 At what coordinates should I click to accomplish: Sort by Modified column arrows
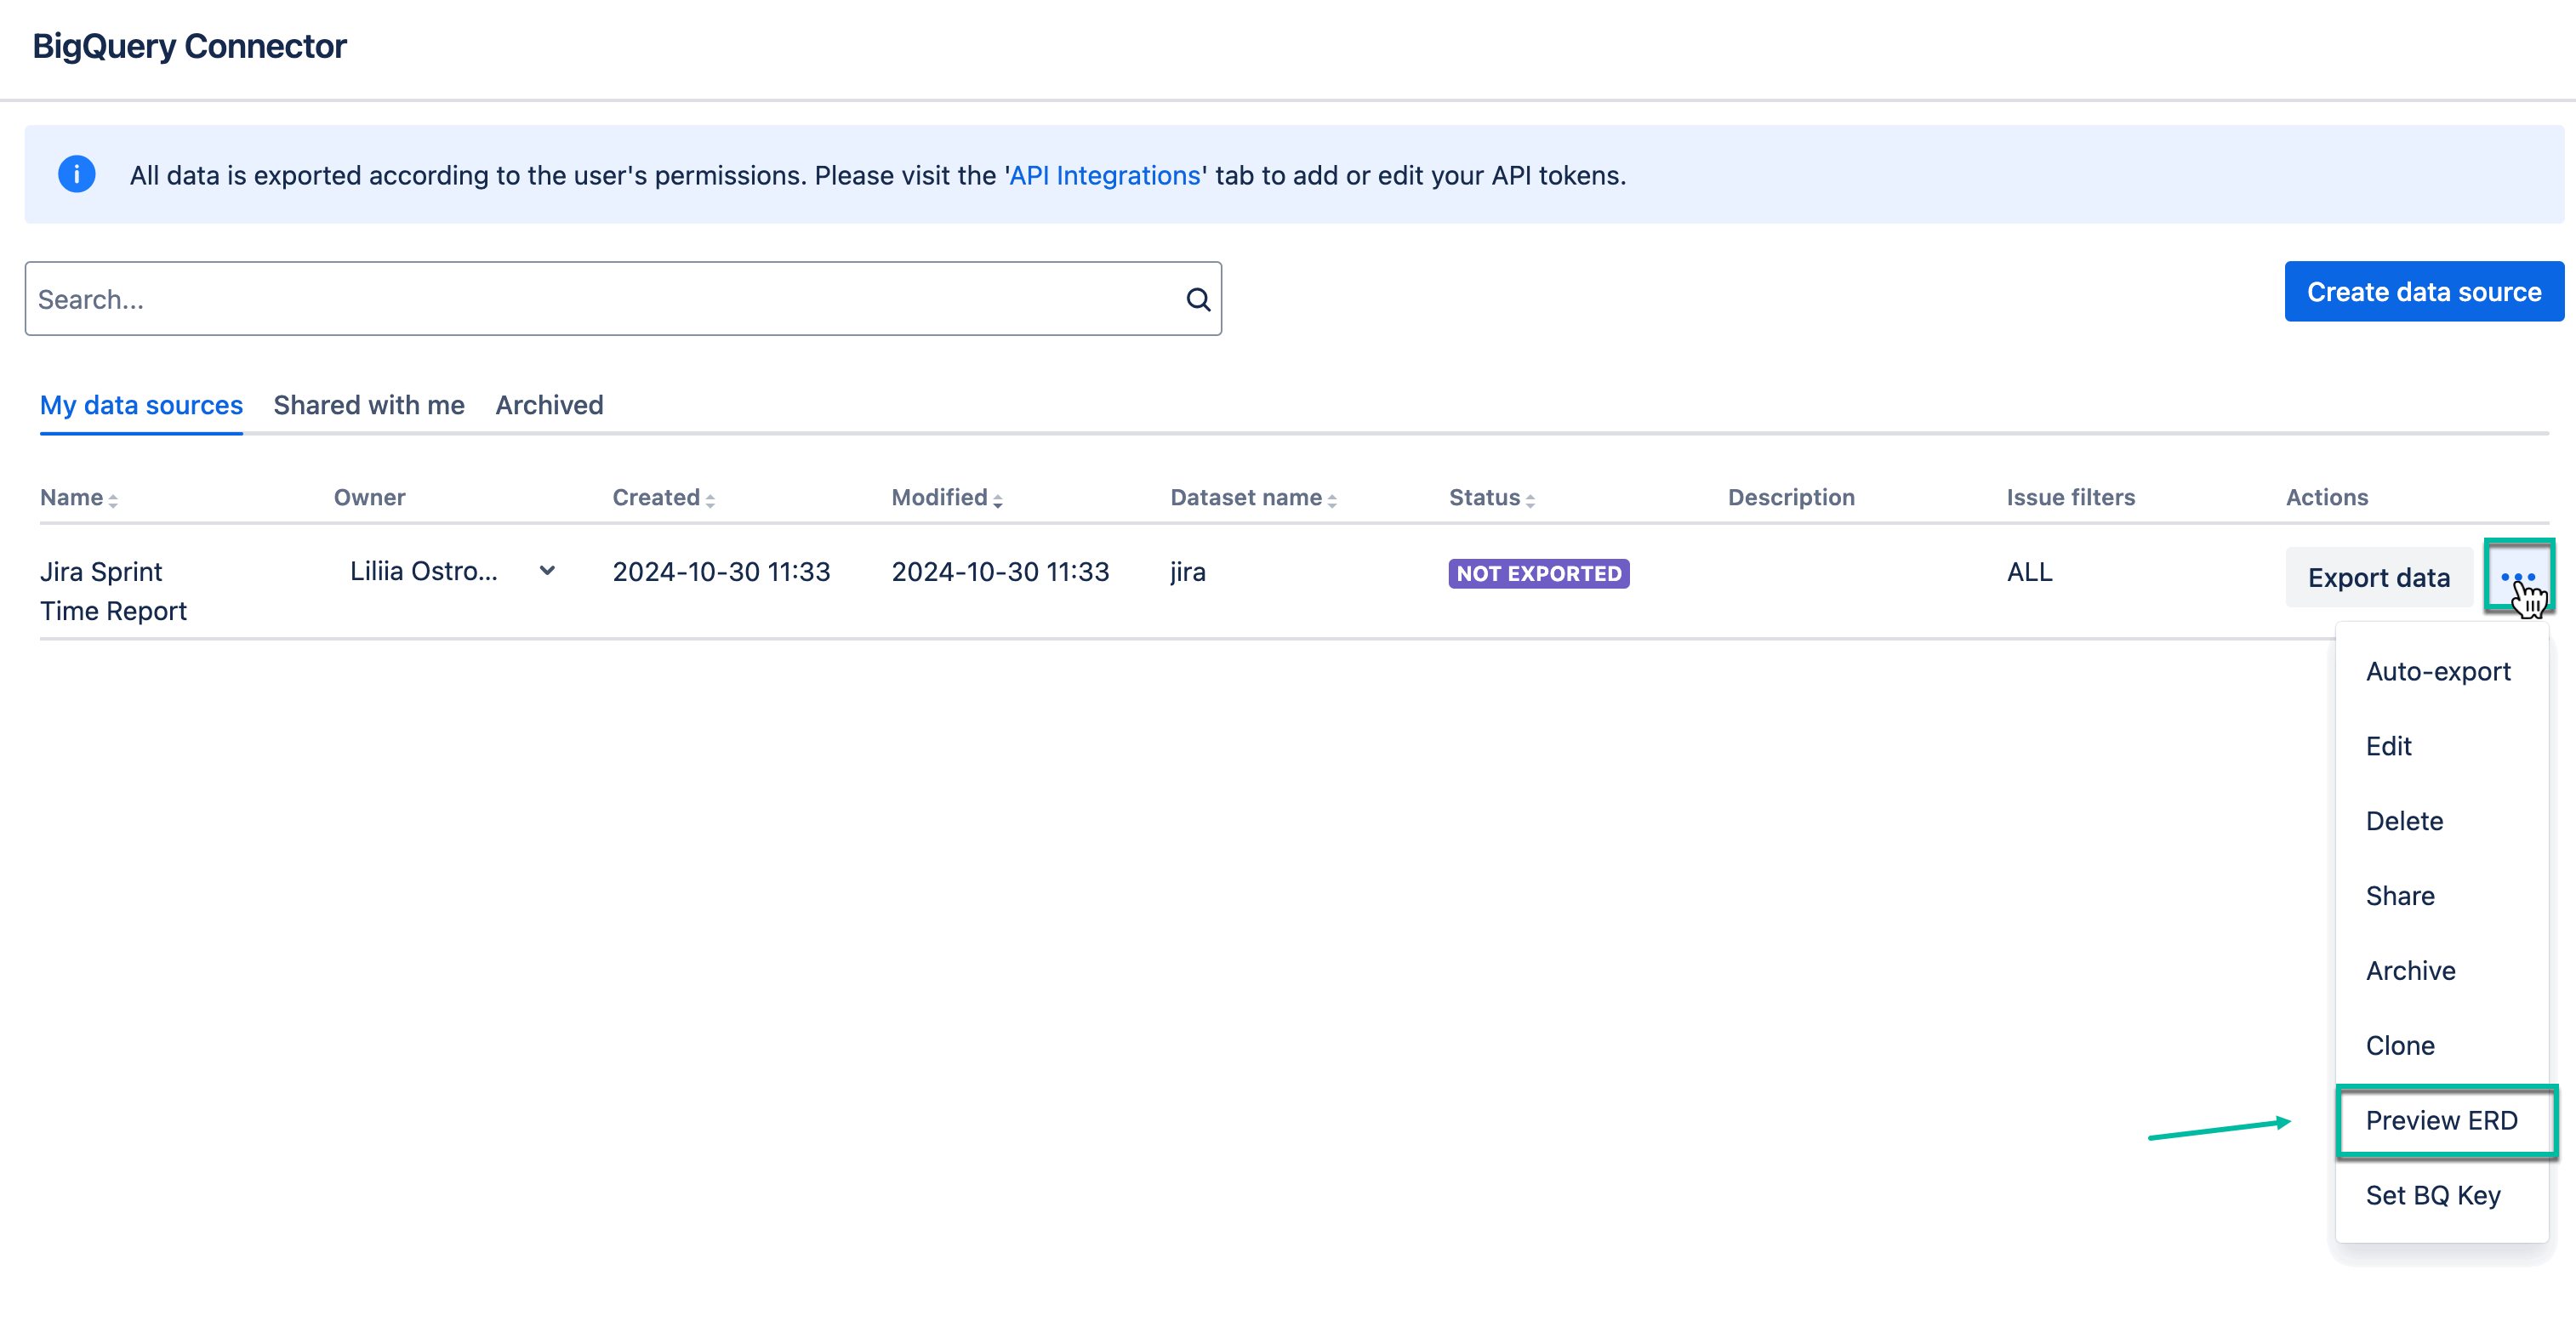(x=997, y=500)
